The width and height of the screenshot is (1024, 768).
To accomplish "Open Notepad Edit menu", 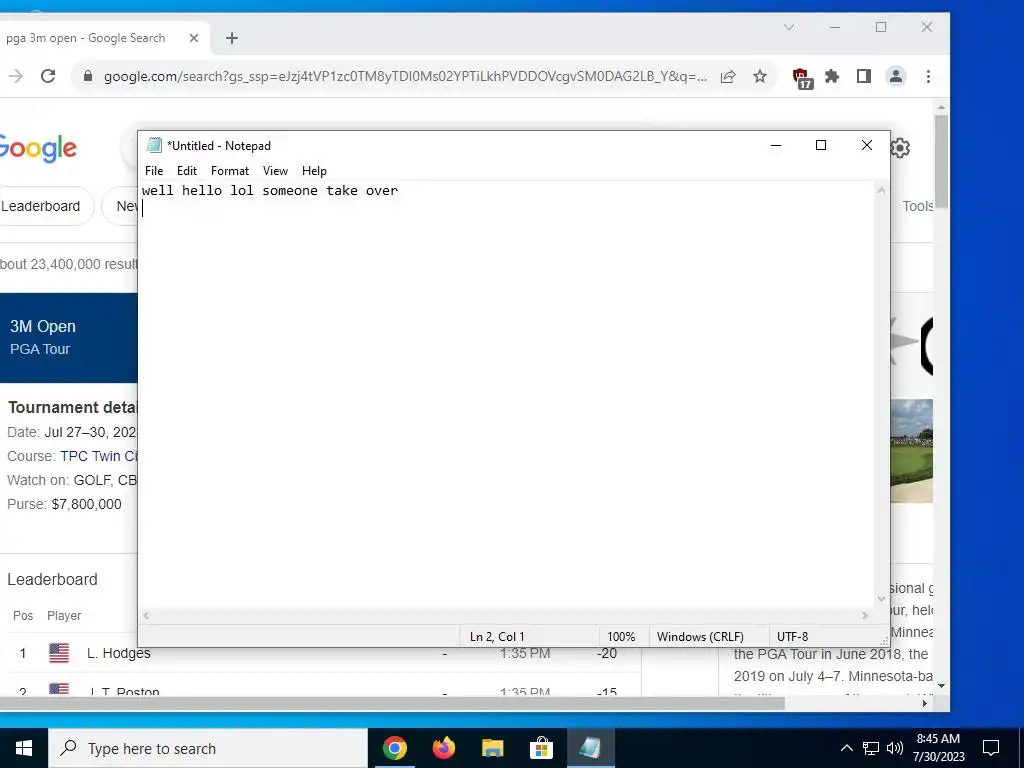I will [187, 170].
